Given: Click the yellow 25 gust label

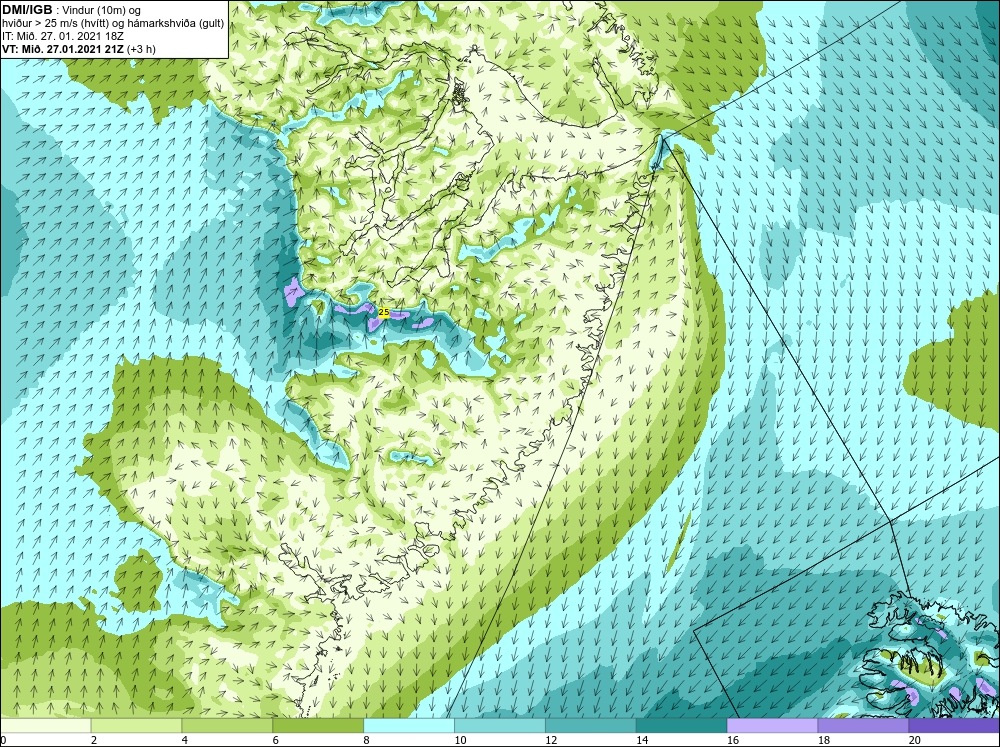Looking at the screenshot, I should point(384,312).
